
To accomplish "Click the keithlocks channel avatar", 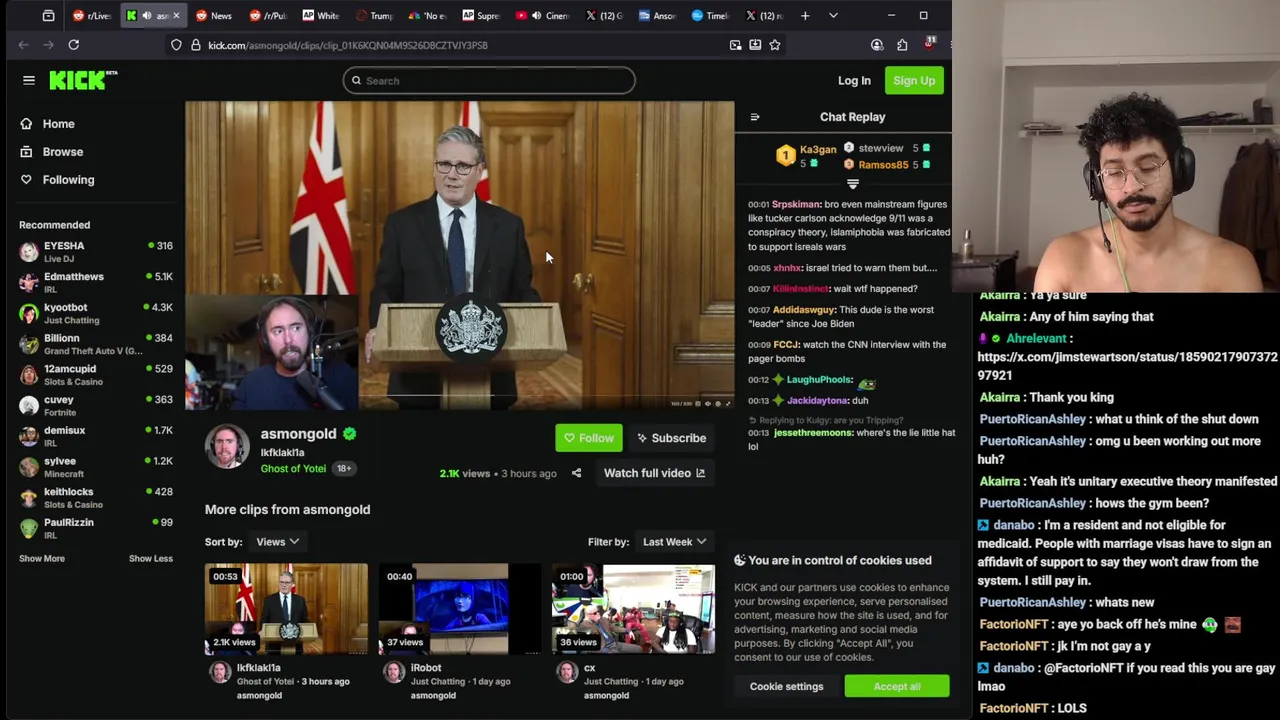I will click(29, 499).
